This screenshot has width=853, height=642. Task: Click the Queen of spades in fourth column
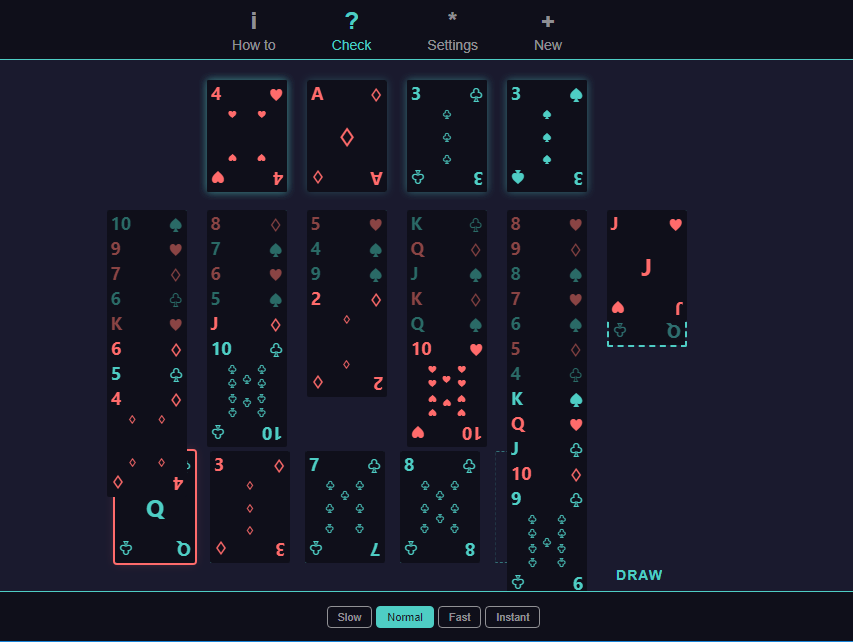tap(447, 324)
